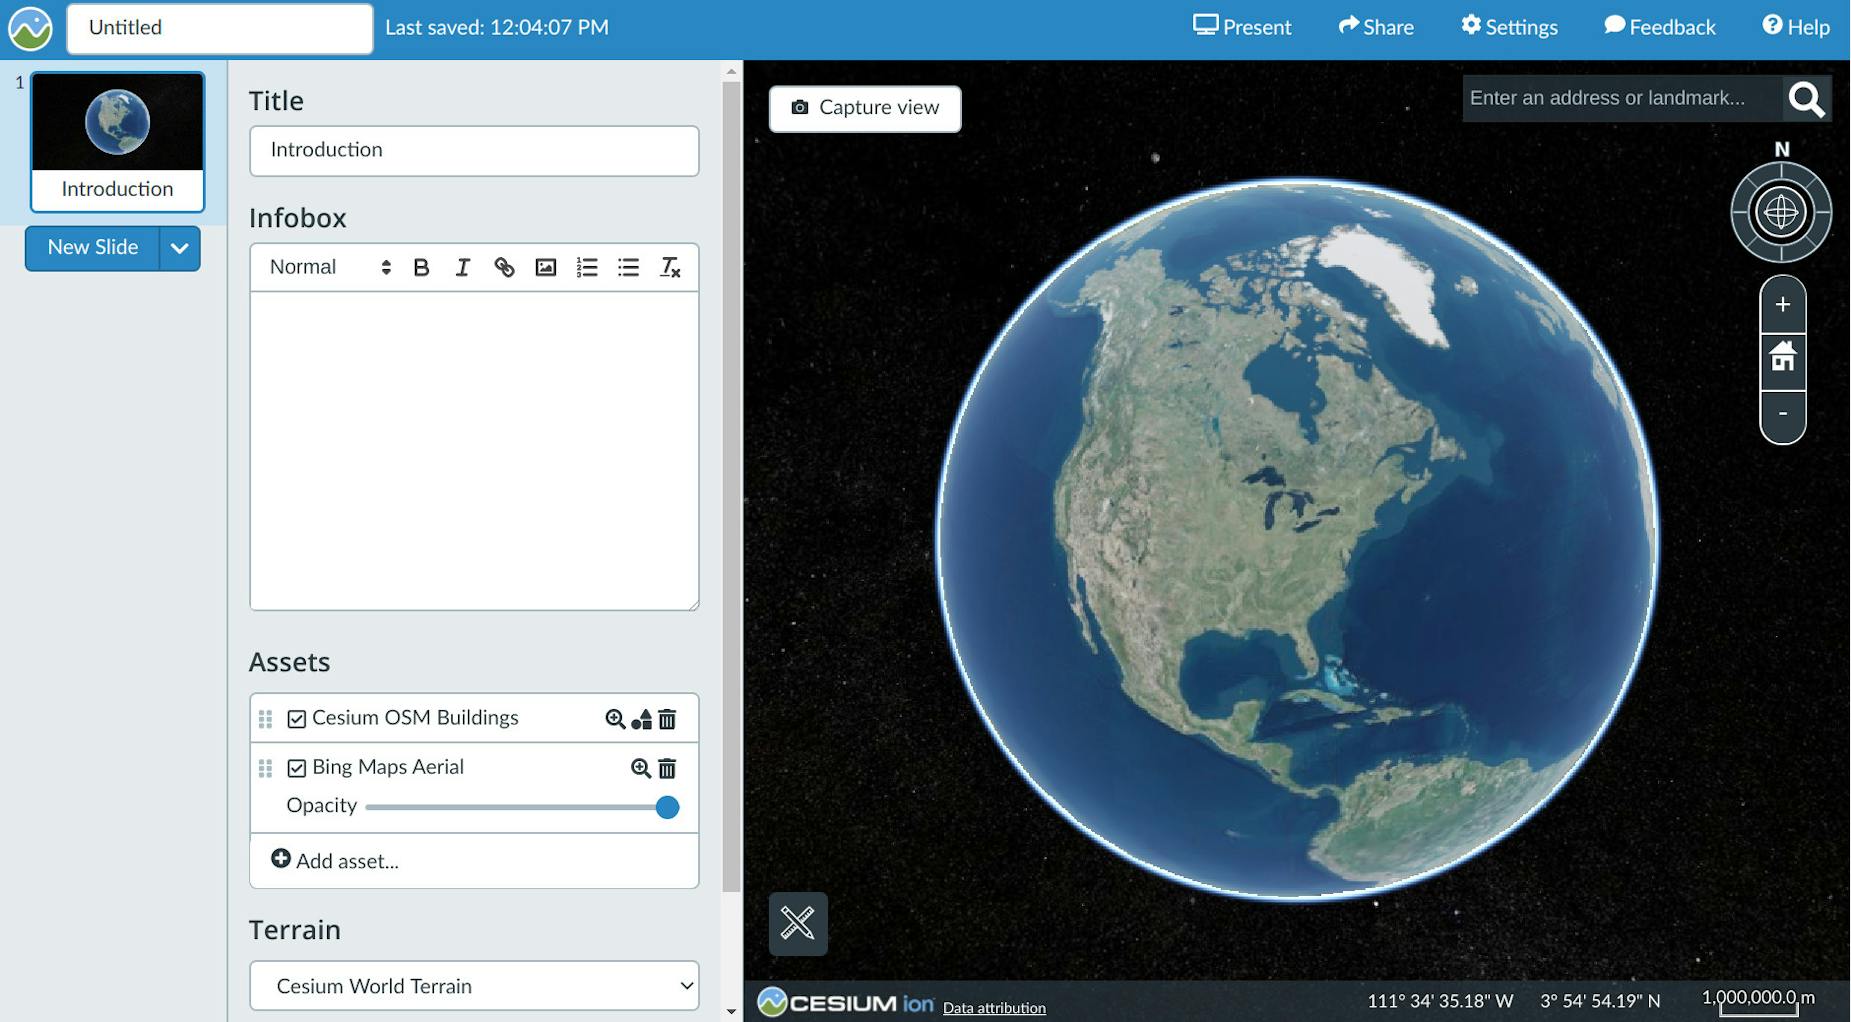The width and height of the screenshot is (1851, 1022).
Task: Open the Settings menu
Action: tap(1508, 27)
